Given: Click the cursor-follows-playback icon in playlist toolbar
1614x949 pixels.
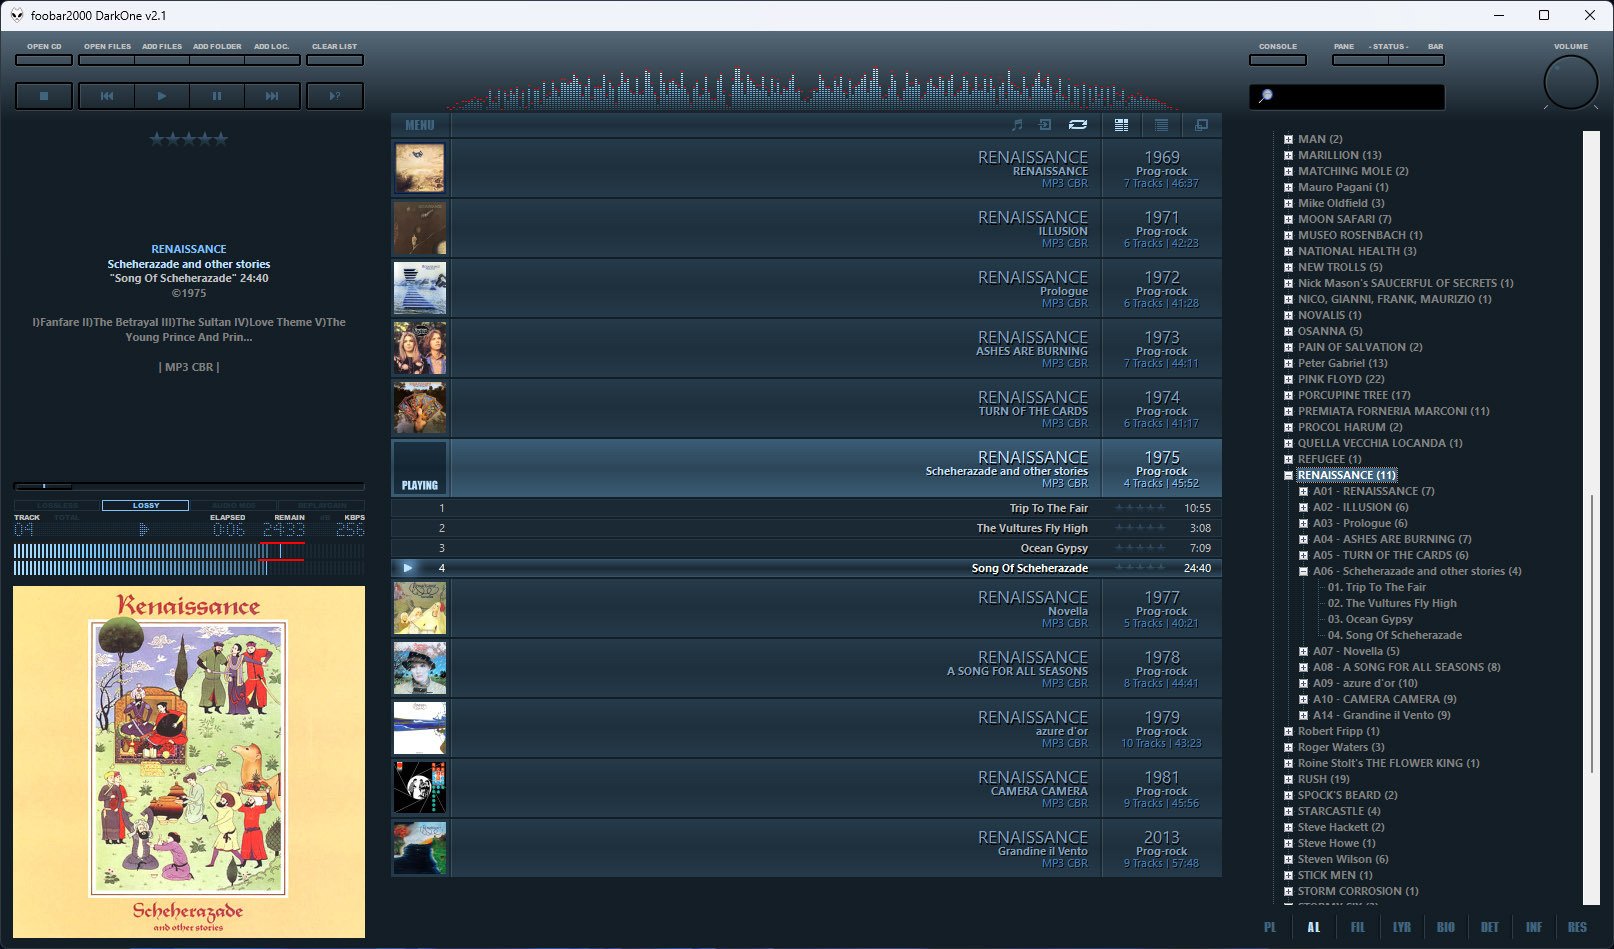Looking at the screenshot, I should [1045, 125].
